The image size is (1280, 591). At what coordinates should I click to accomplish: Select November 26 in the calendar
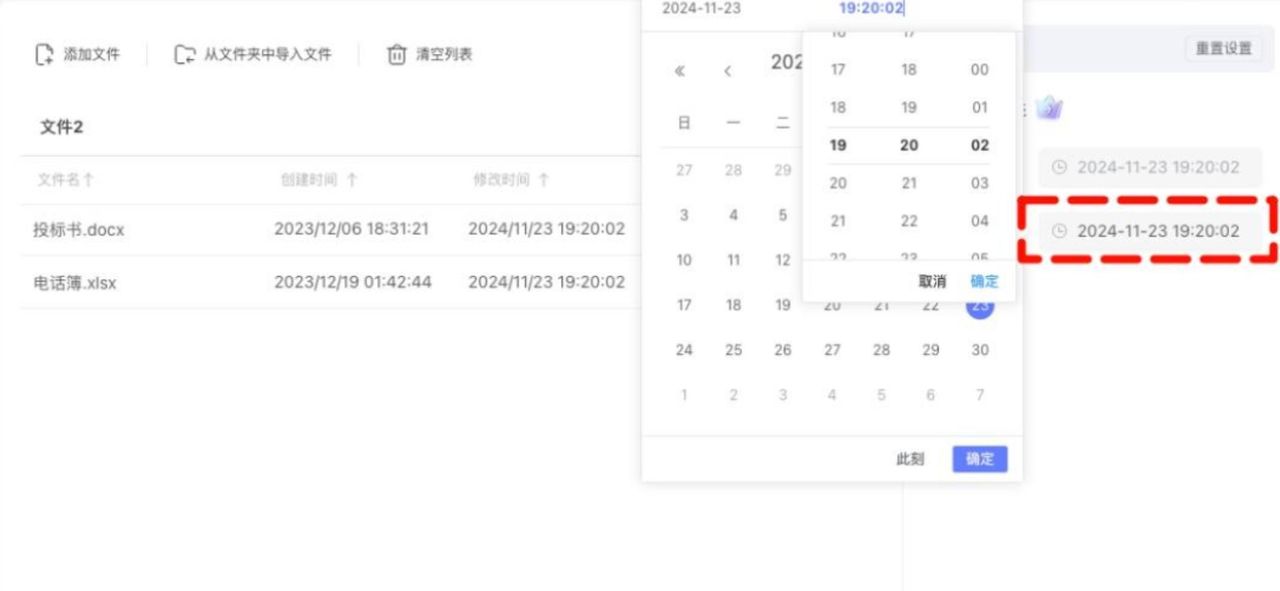pyautogui.click(x=783, y=350)
